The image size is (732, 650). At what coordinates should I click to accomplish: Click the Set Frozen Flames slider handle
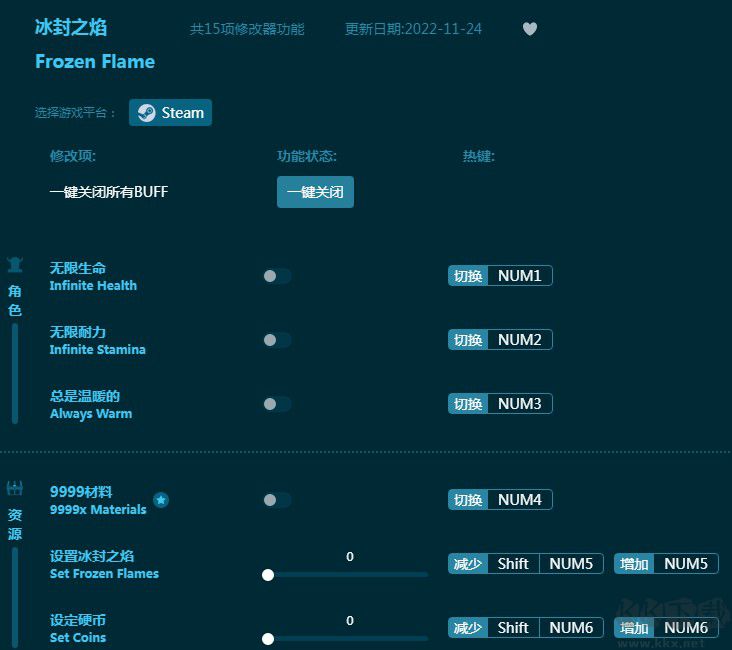pos(268,575)
